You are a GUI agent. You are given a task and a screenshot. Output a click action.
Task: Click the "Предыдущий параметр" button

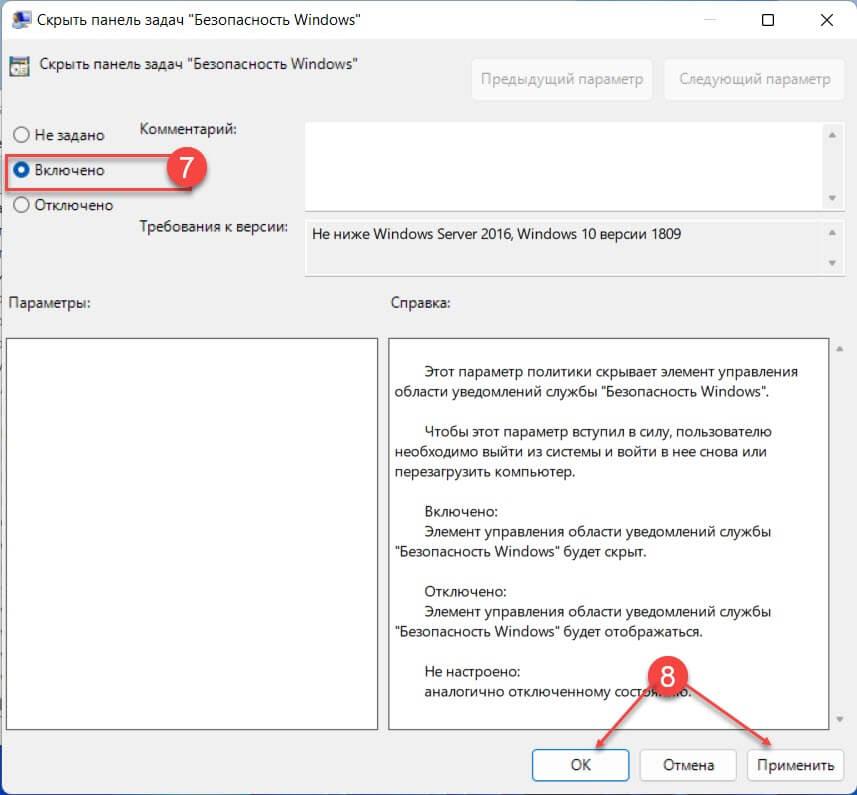point(562,79)
